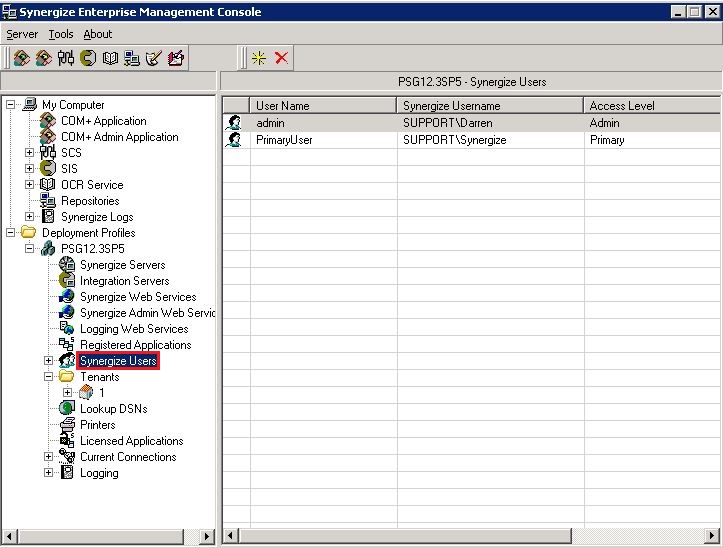Click the checkmark pencil toolbar icon
Screen dimensions: 723x548
coord(154,58)
